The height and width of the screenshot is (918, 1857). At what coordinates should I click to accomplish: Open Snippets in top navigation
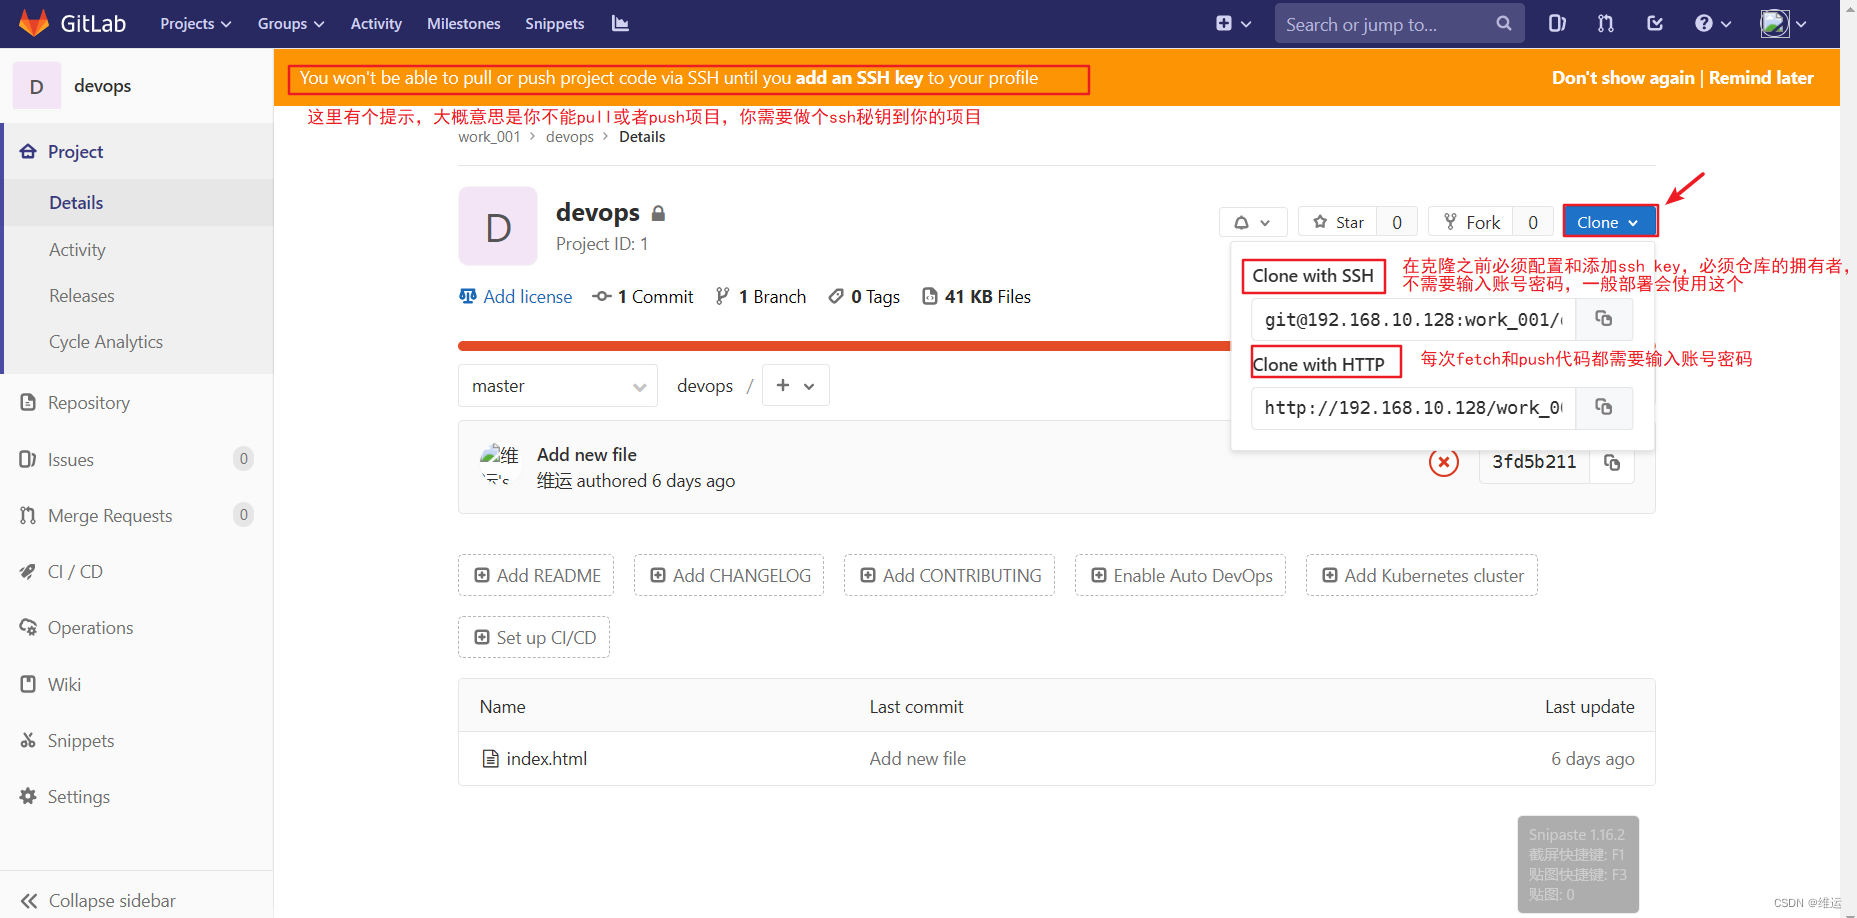click(555, 23)
